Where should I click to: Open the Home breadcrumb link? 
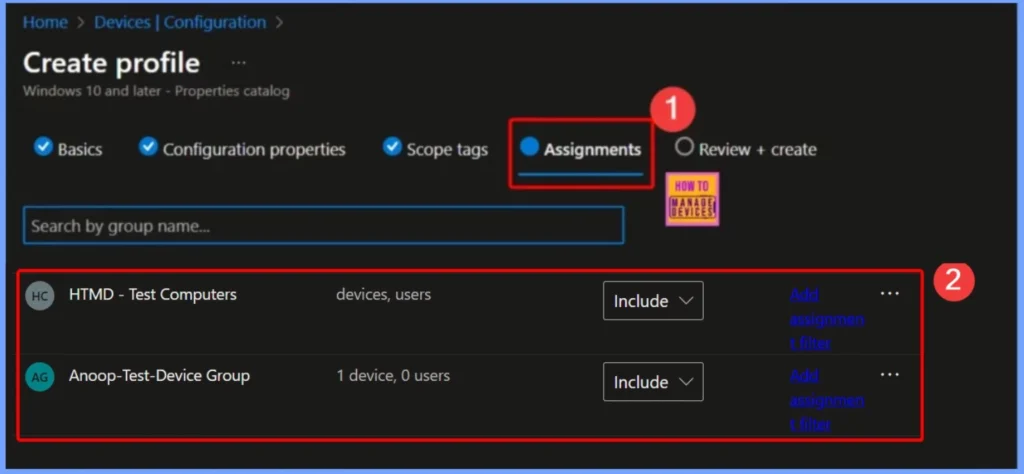tap(45, 22)
